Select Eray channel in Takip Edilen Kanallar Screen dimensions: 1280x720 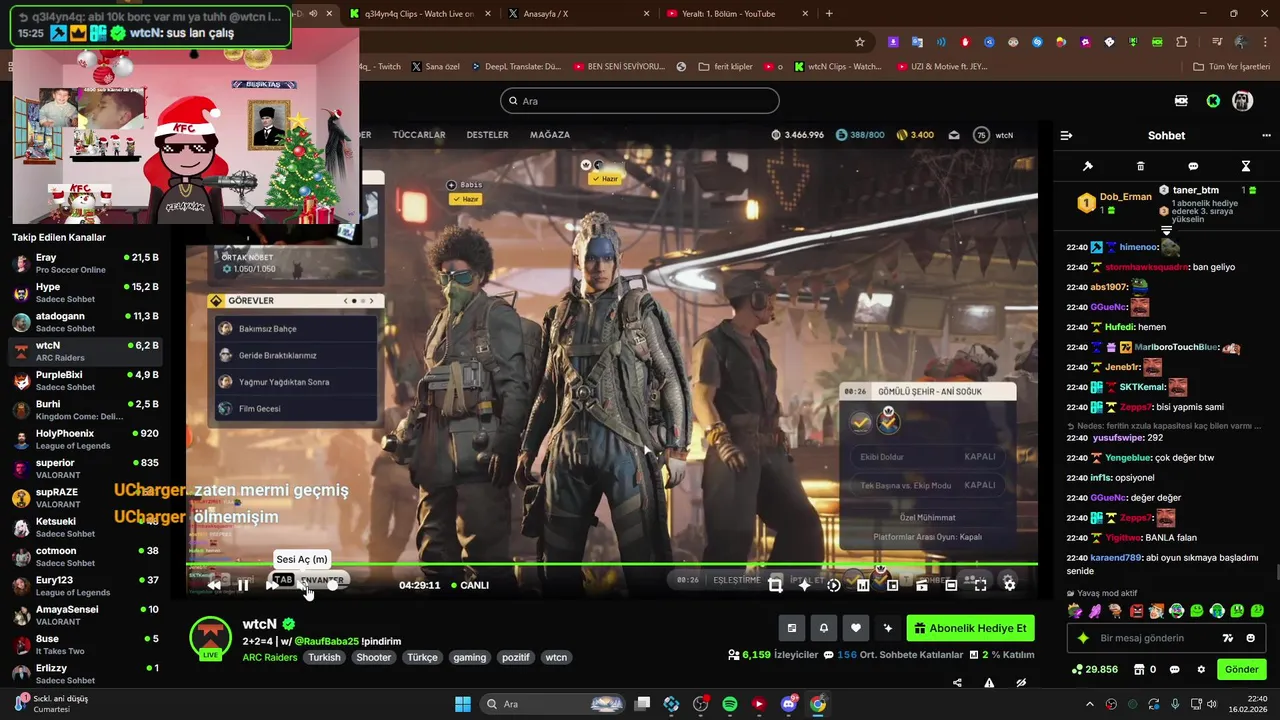point(85,263)
